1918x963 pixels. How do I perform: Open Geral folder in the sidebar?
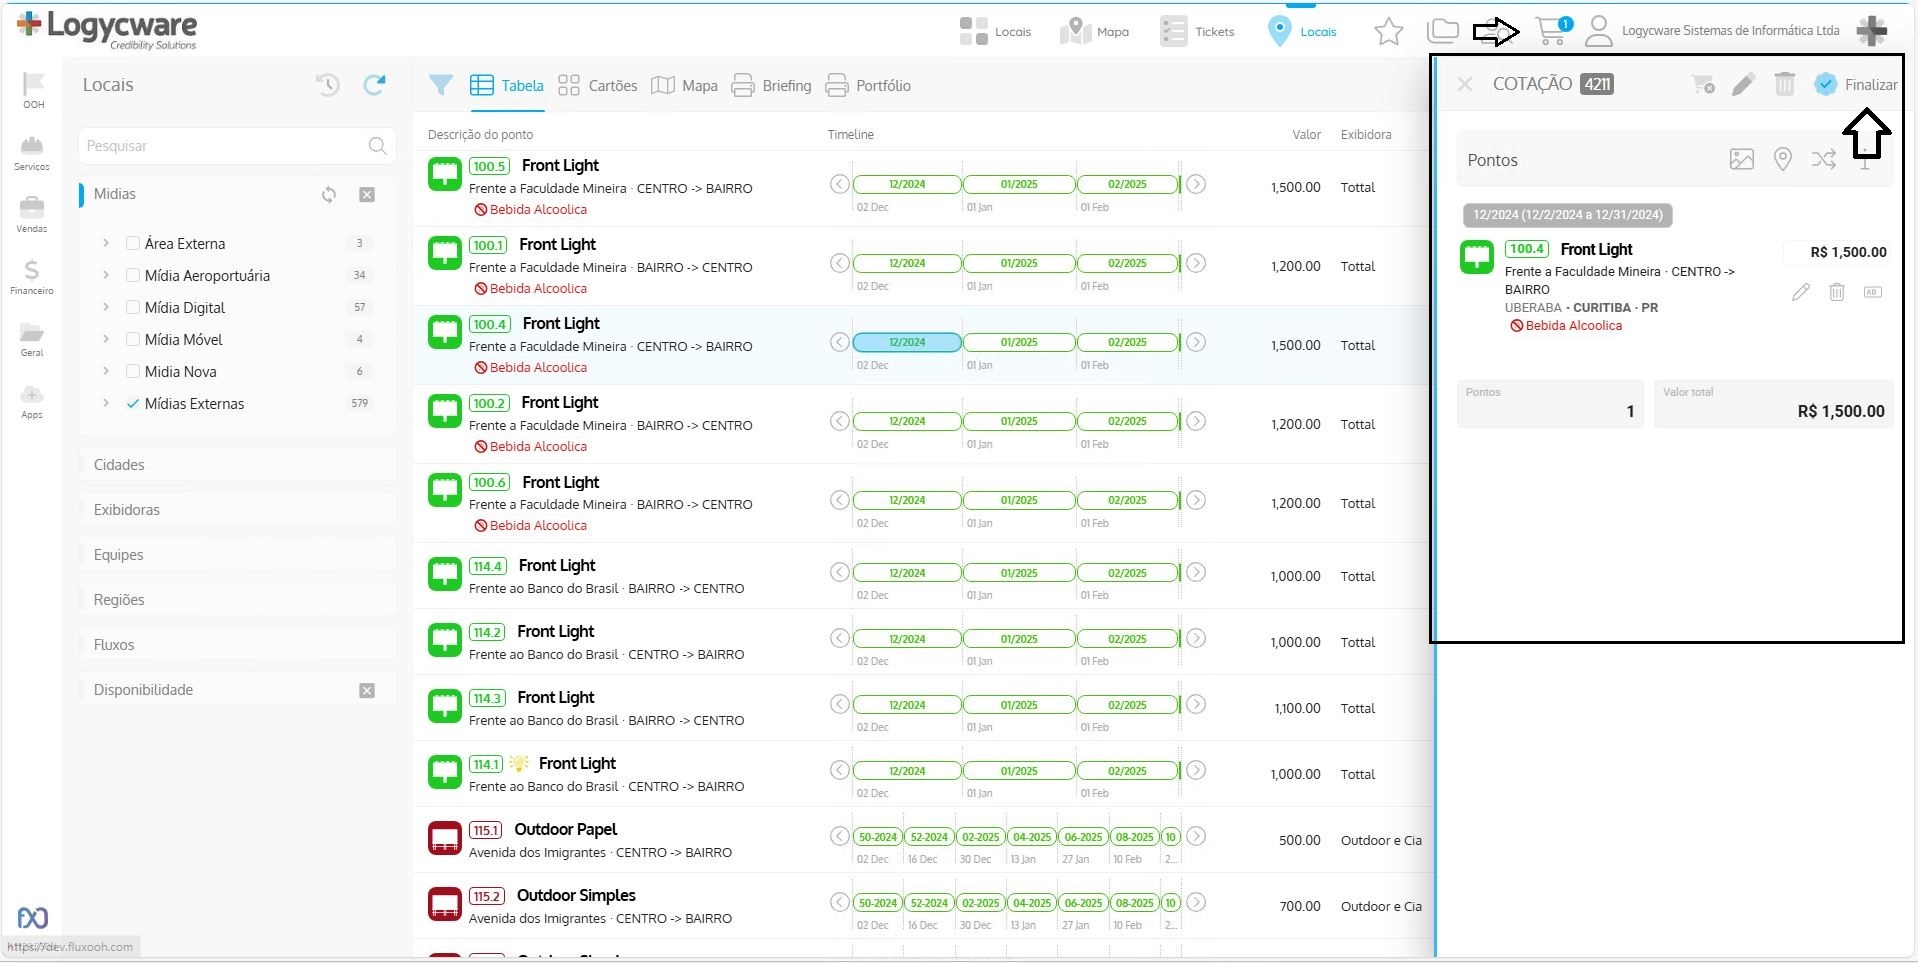point(32,338)
